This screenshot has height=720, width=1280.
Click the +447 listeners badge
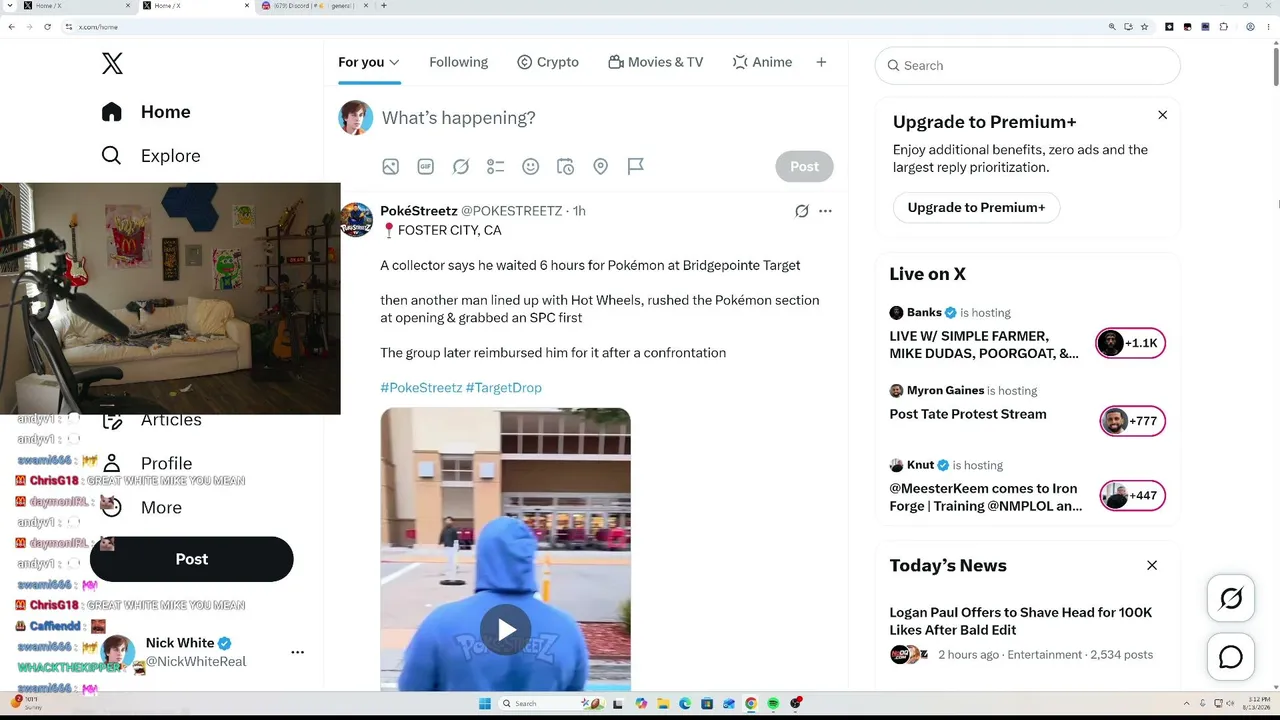click(x=1133, y=496)
